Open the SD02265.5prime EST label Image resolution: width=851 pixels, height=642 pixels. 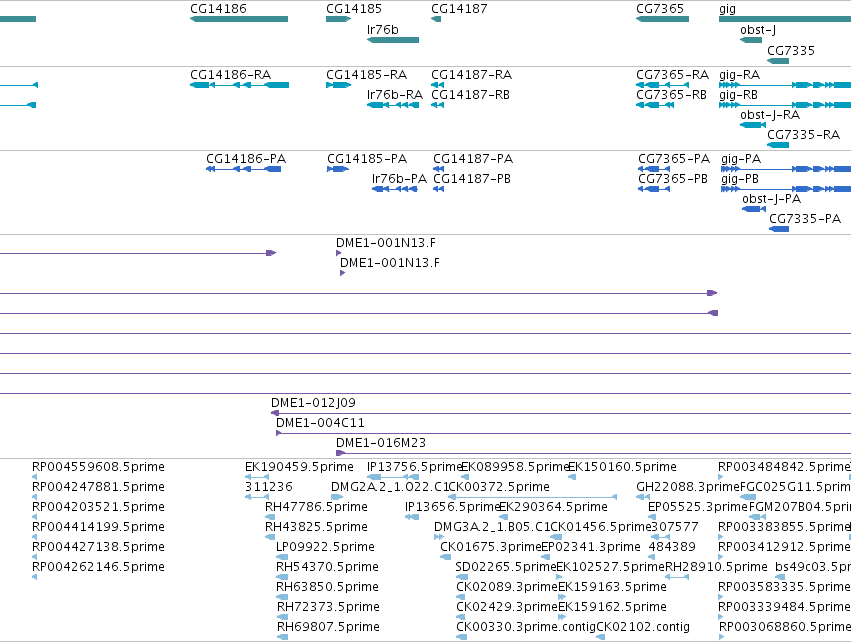pyautogui.click(x=506, y=567)
